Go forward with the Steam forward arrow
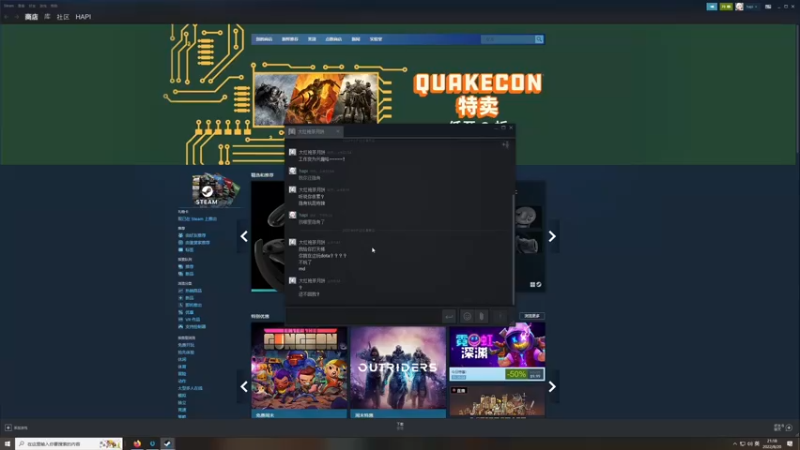This screenshot has height=450, width=800. click(x=16, y=17)
